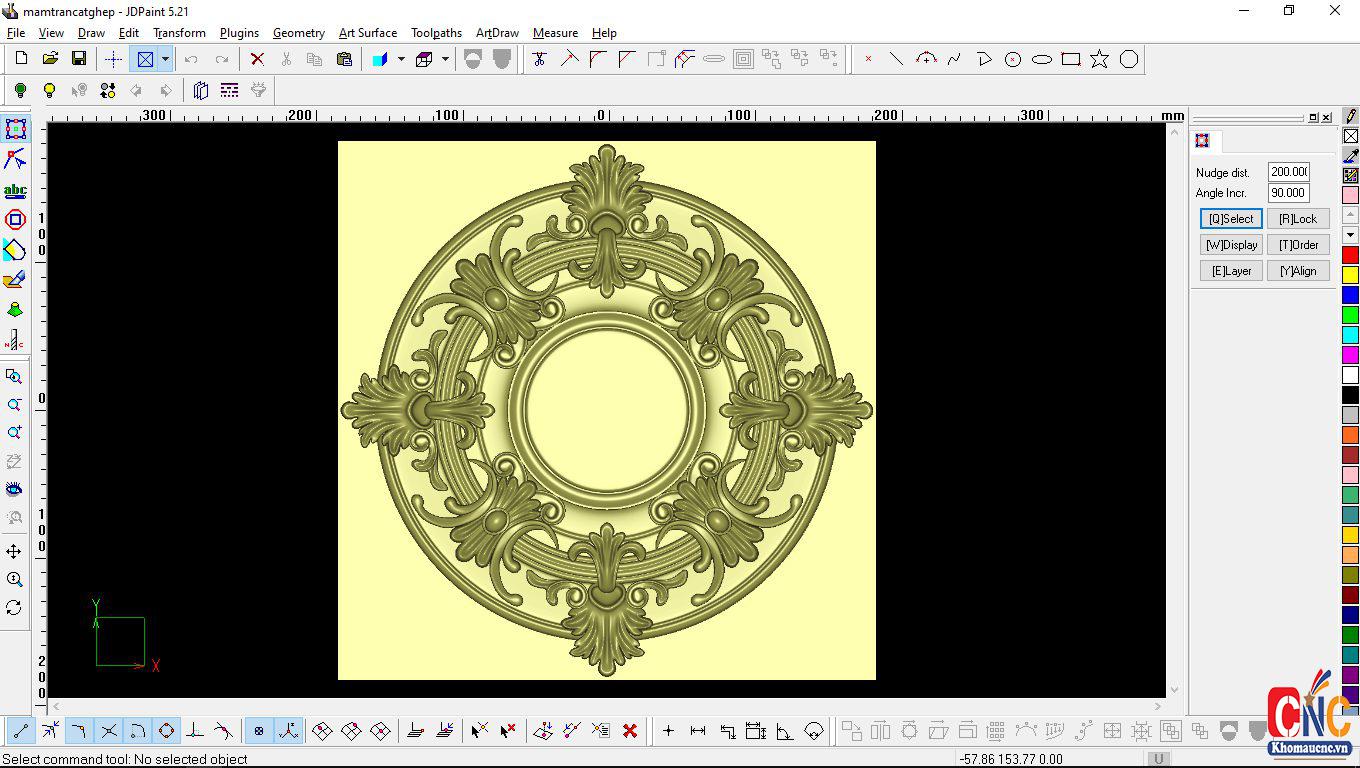Choose the ellipse drawing tool
Image resolution: width=1360 pixels, height=768 pixels.
1041,59
